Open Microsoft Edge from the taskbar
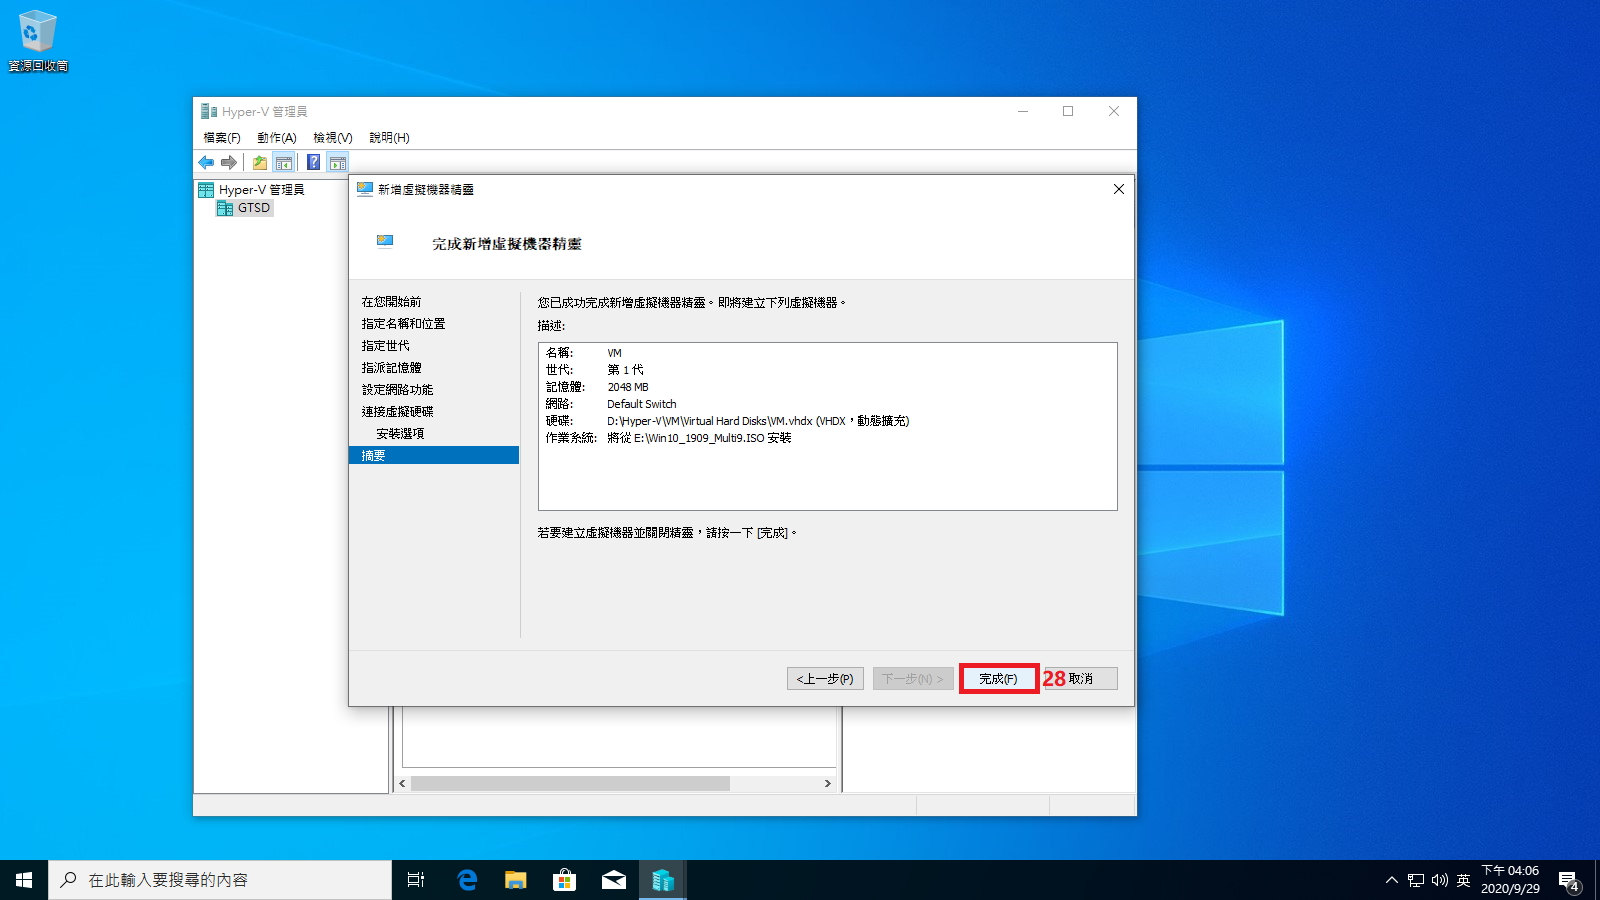1600x900 pixels. [x=467, y=880]
